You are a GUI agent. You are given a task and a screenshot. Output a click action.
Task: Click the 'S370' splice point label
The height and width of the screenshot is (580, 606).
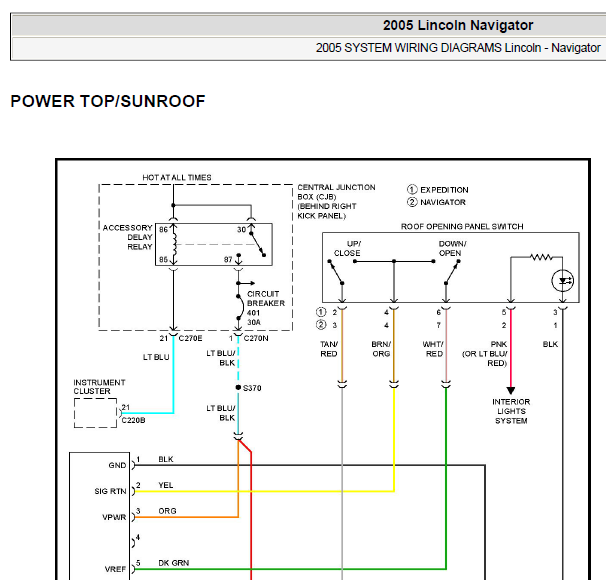tap(252, 388)
